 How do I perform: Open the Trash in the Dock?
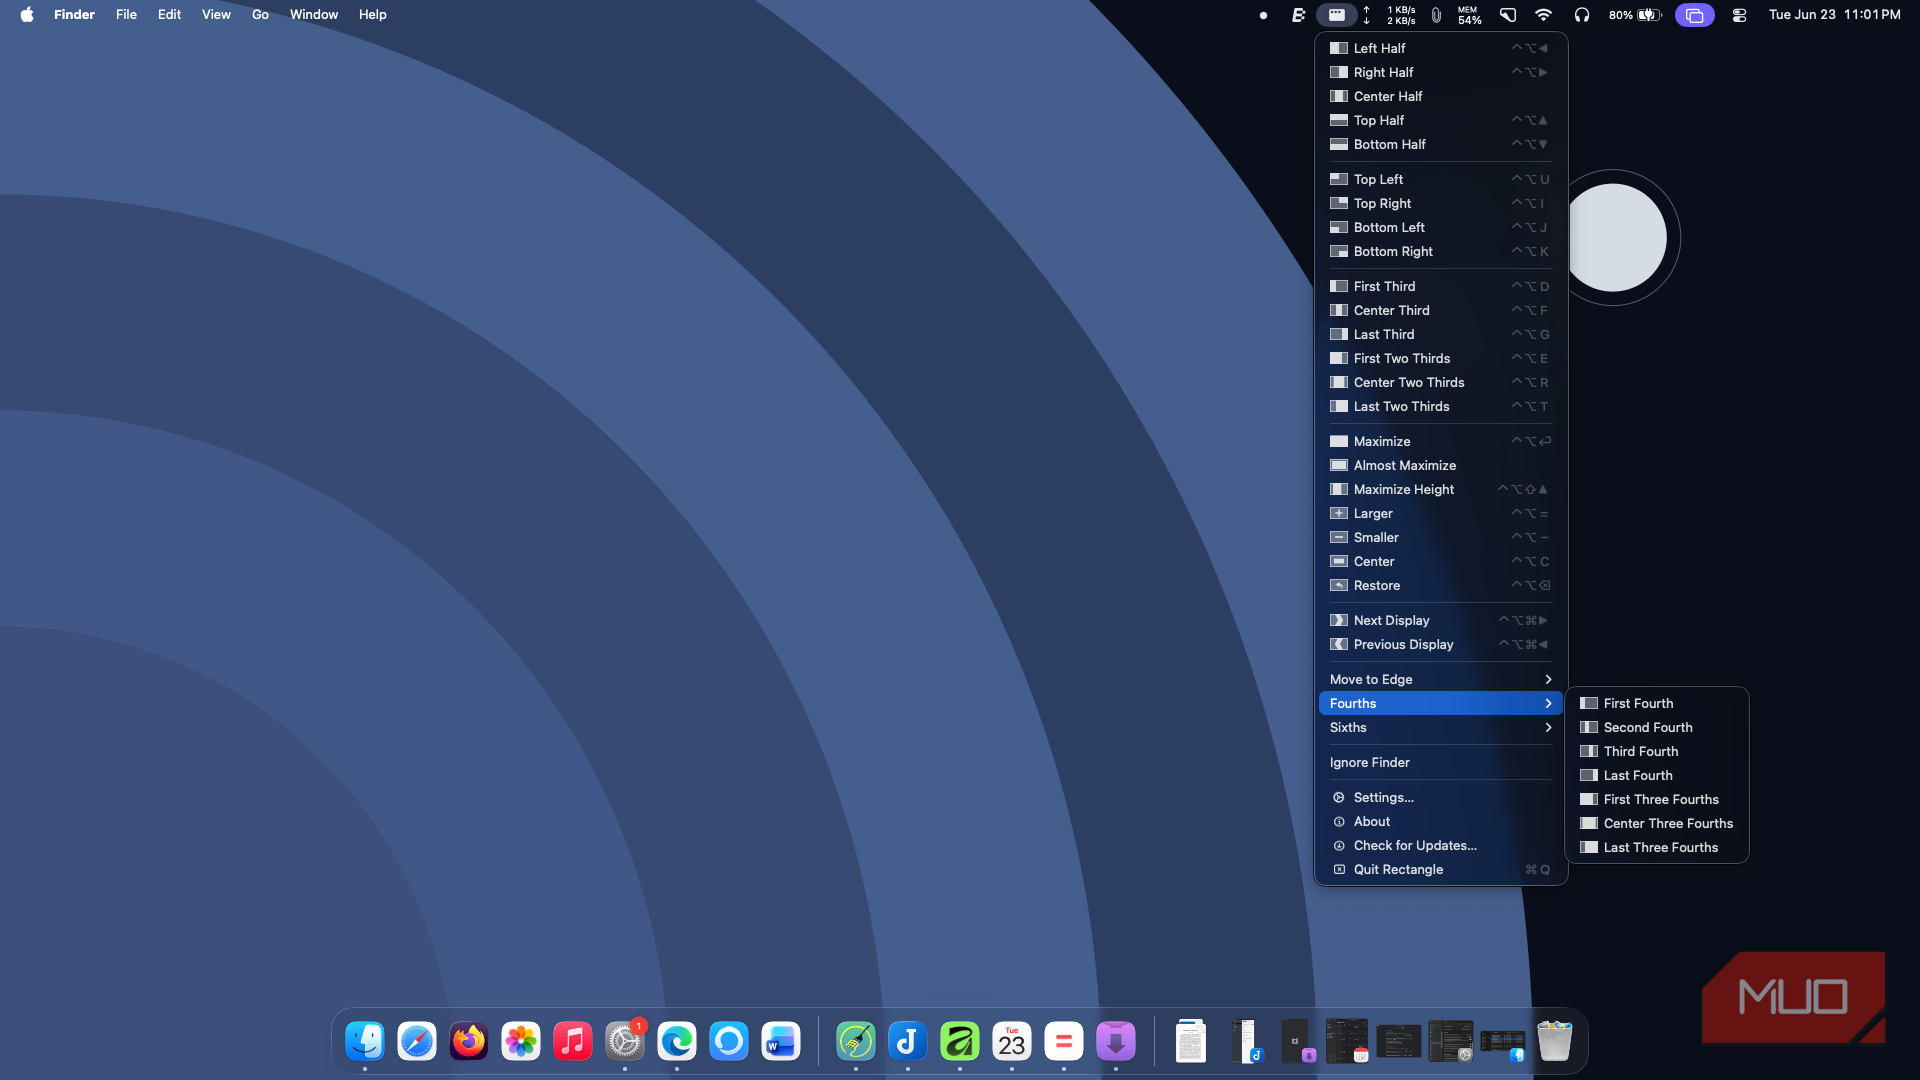tap(1555, 1042)
